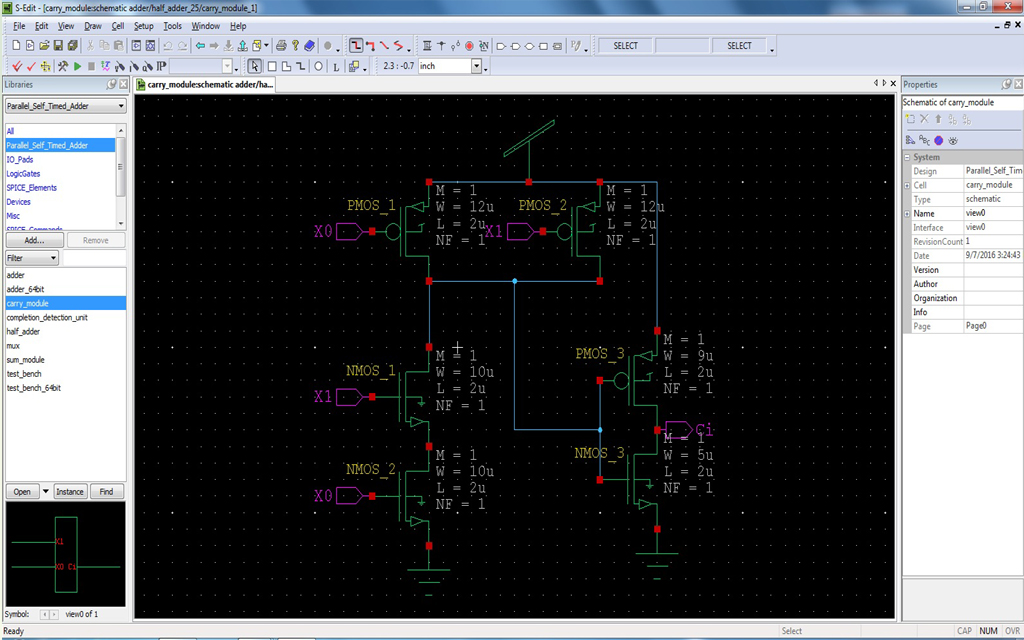Expand the Name property row

[x=907, y=214]
